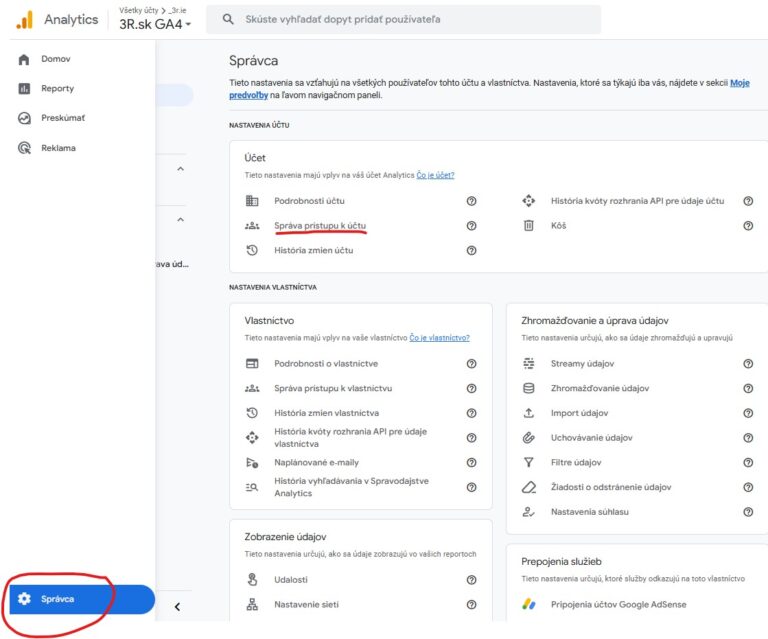Go to Domov in the left menu
Viewport: 768px width, 639px height.
56,59
